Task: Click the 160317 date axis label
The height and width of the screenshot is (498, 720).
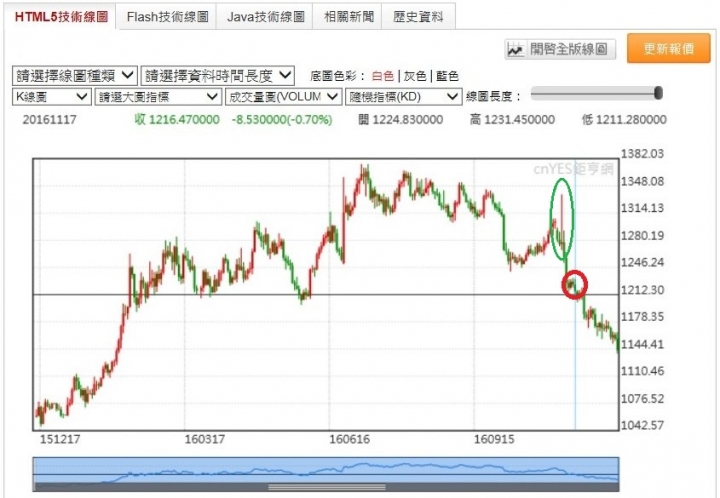Action: (205, 439)
